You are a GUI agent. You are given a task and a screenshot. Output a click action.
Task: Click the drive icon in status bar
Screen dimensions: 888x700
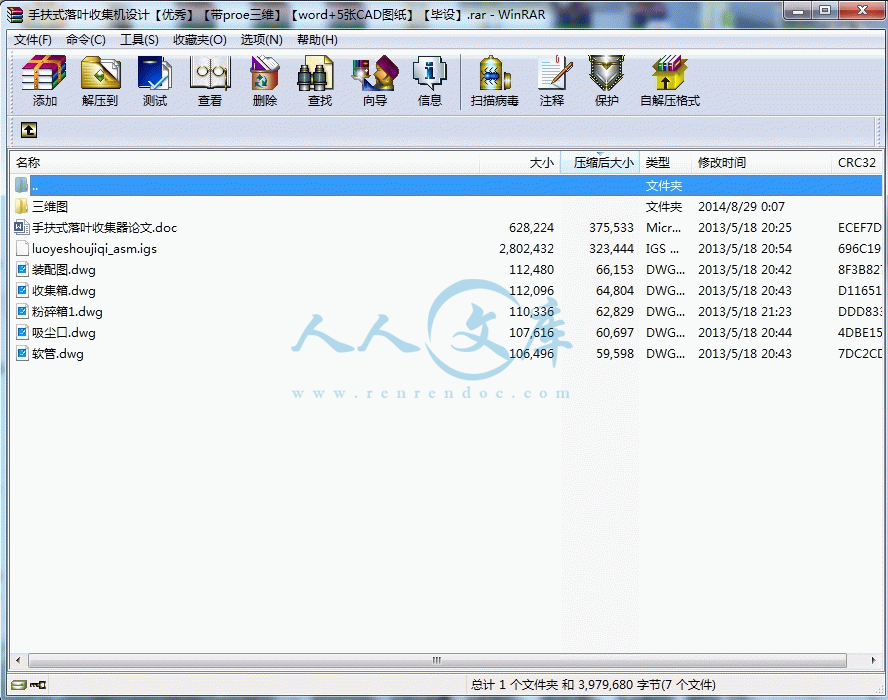(19, 685)
